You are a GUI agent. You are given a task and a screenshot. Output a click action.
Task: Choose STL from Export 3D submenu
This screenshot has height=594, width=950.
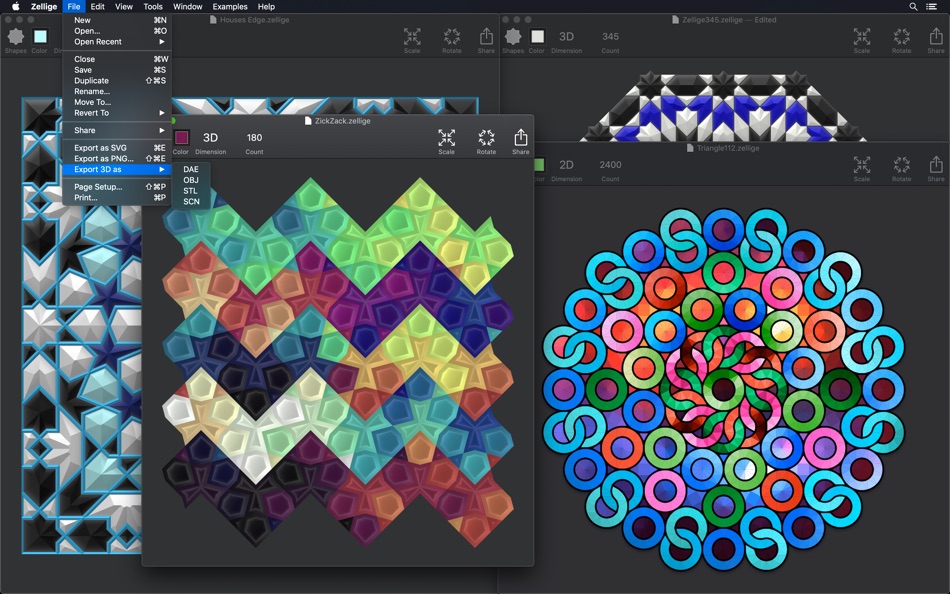point(191,191)
